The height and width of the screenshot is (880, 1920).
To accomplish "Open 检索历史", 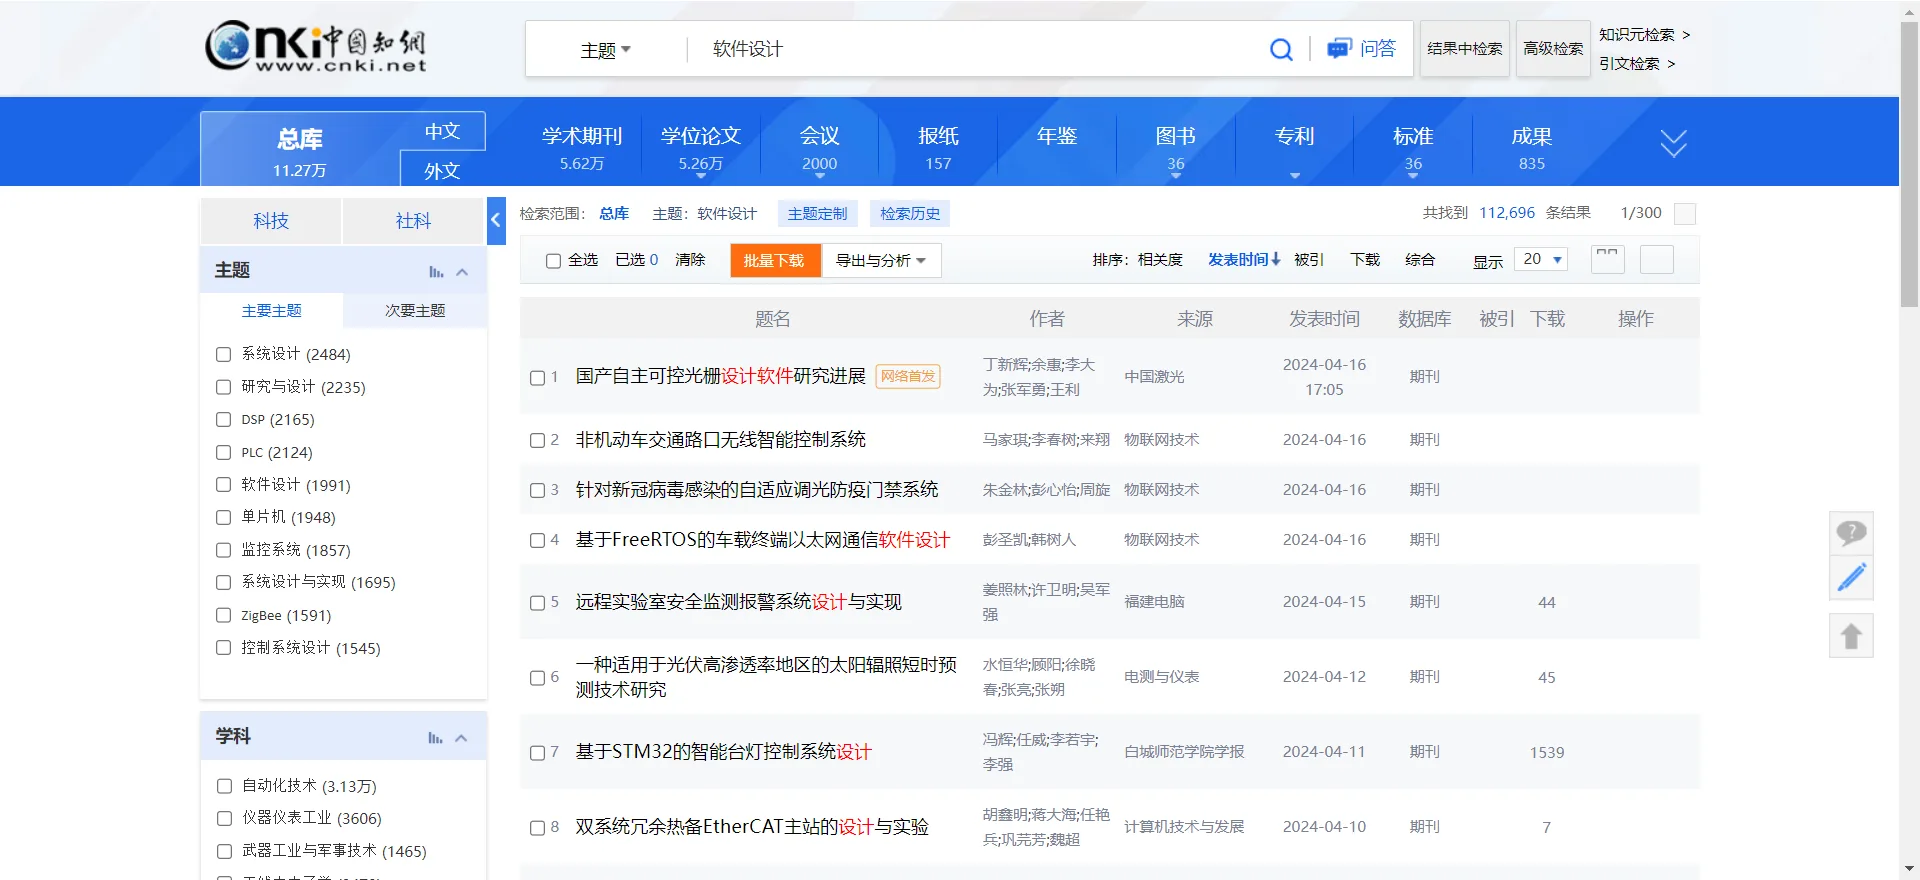I will (910, 214).
